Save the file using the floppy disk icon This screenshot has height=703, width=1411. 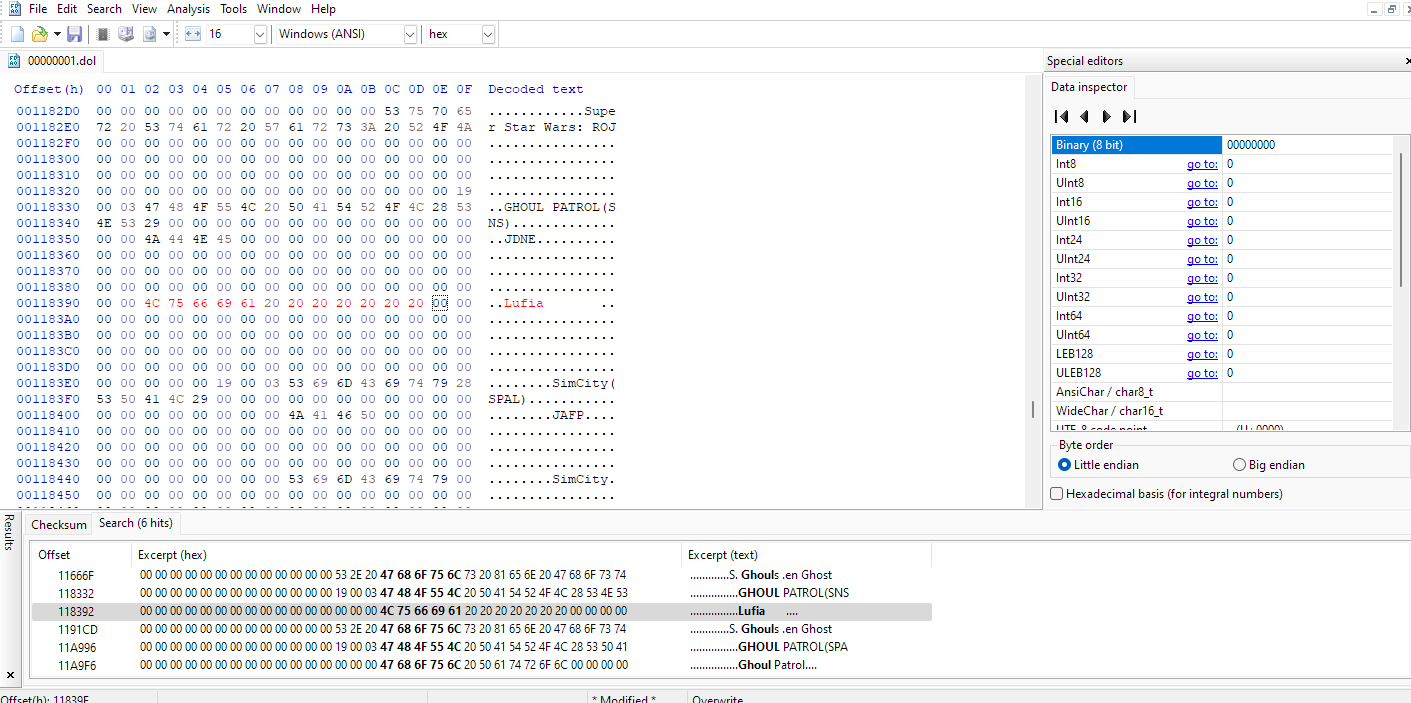[75, 34]
